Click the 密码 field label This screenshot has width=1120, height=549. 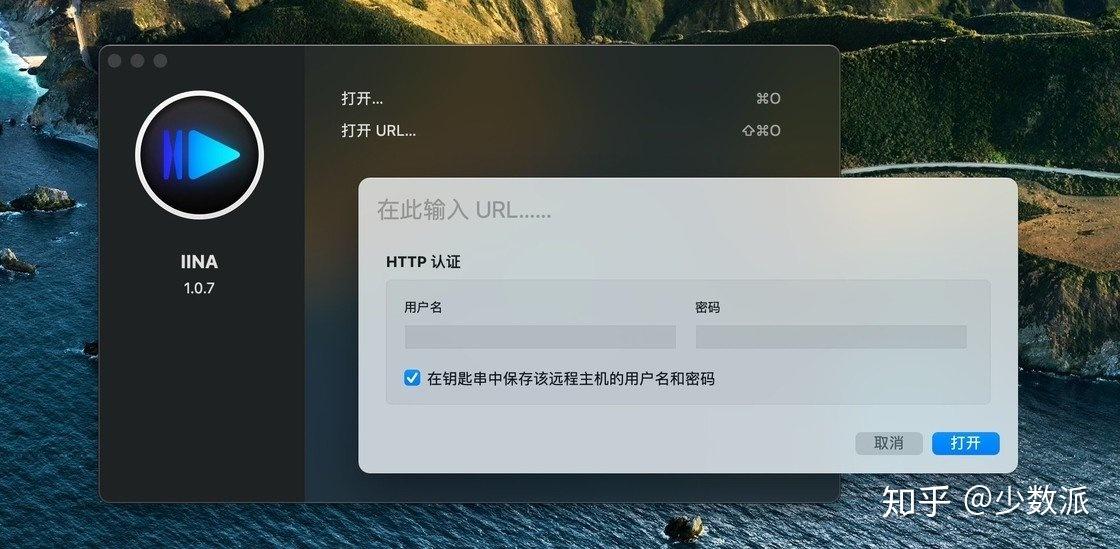708,308
